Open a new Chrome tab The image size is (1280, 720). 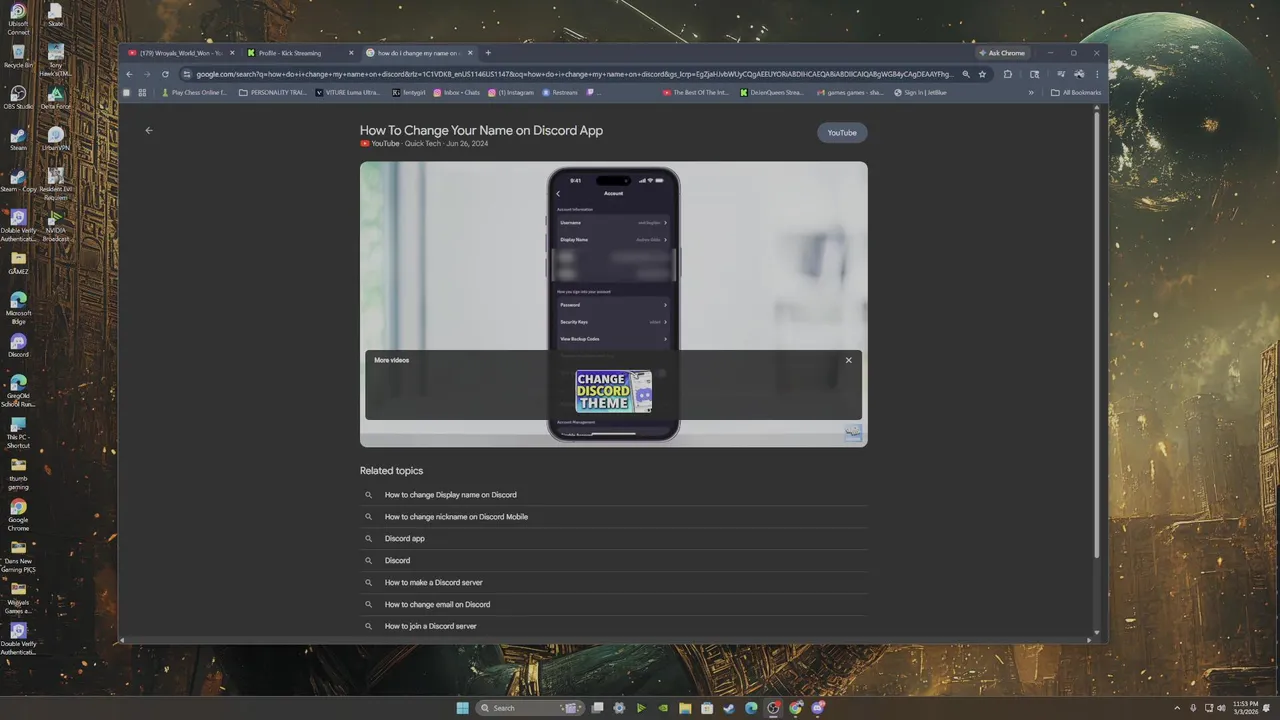(488, 53)
